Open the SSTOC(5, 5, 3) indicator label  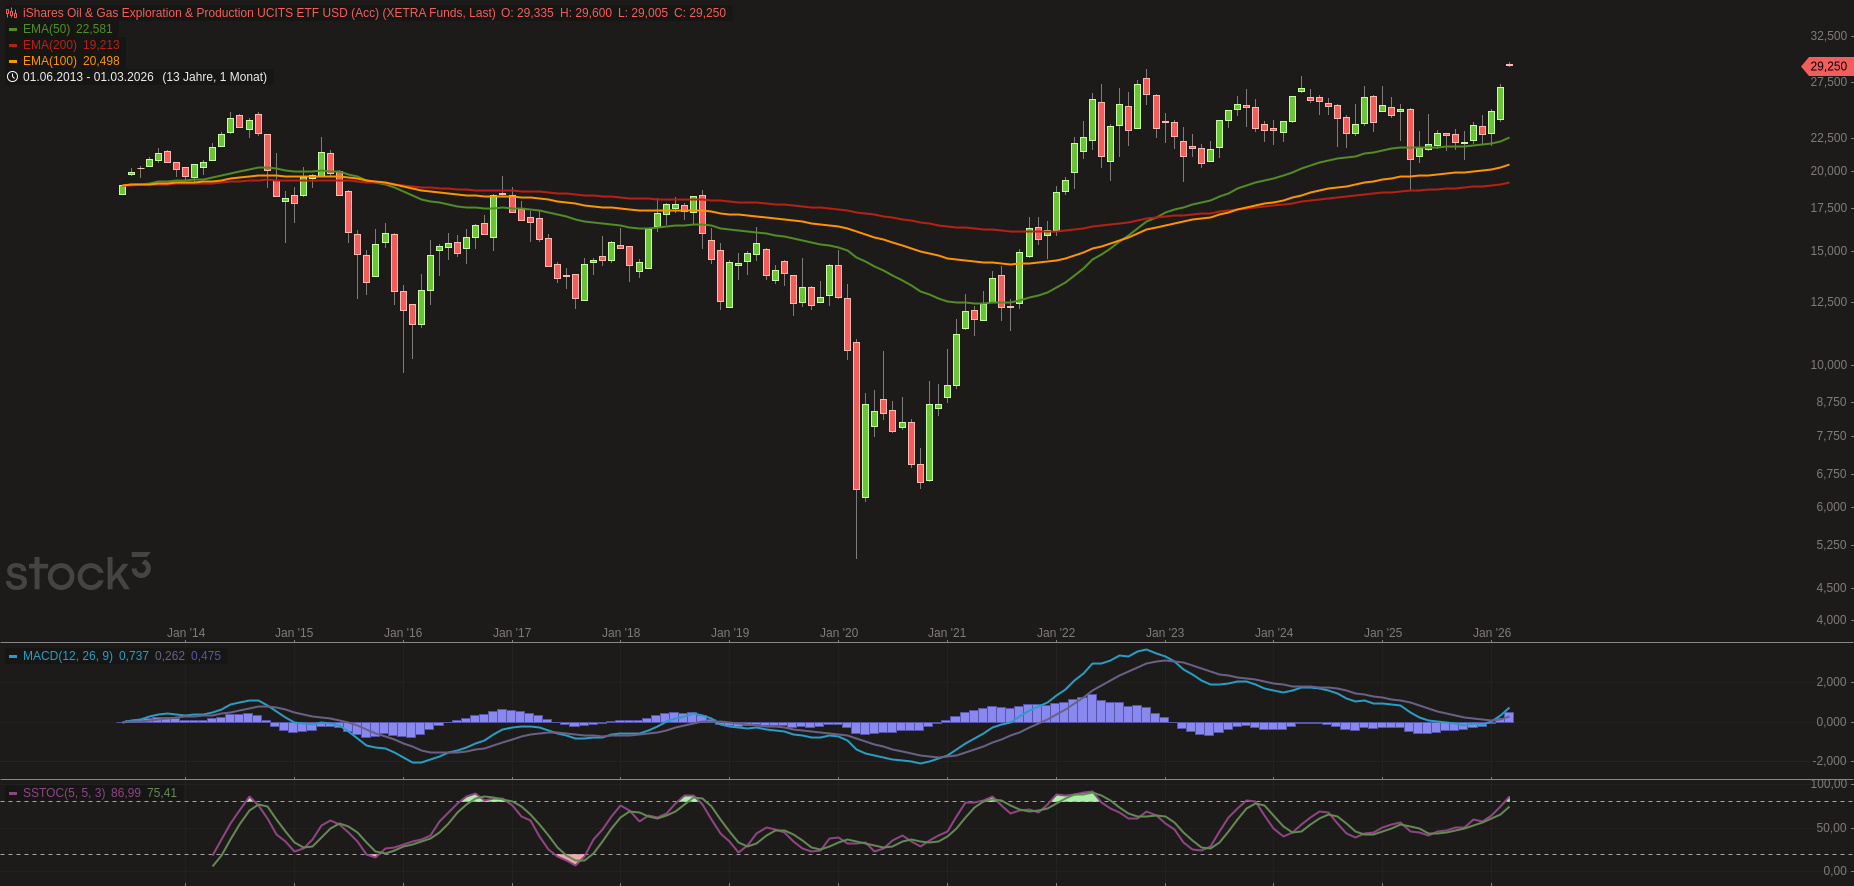64,793
